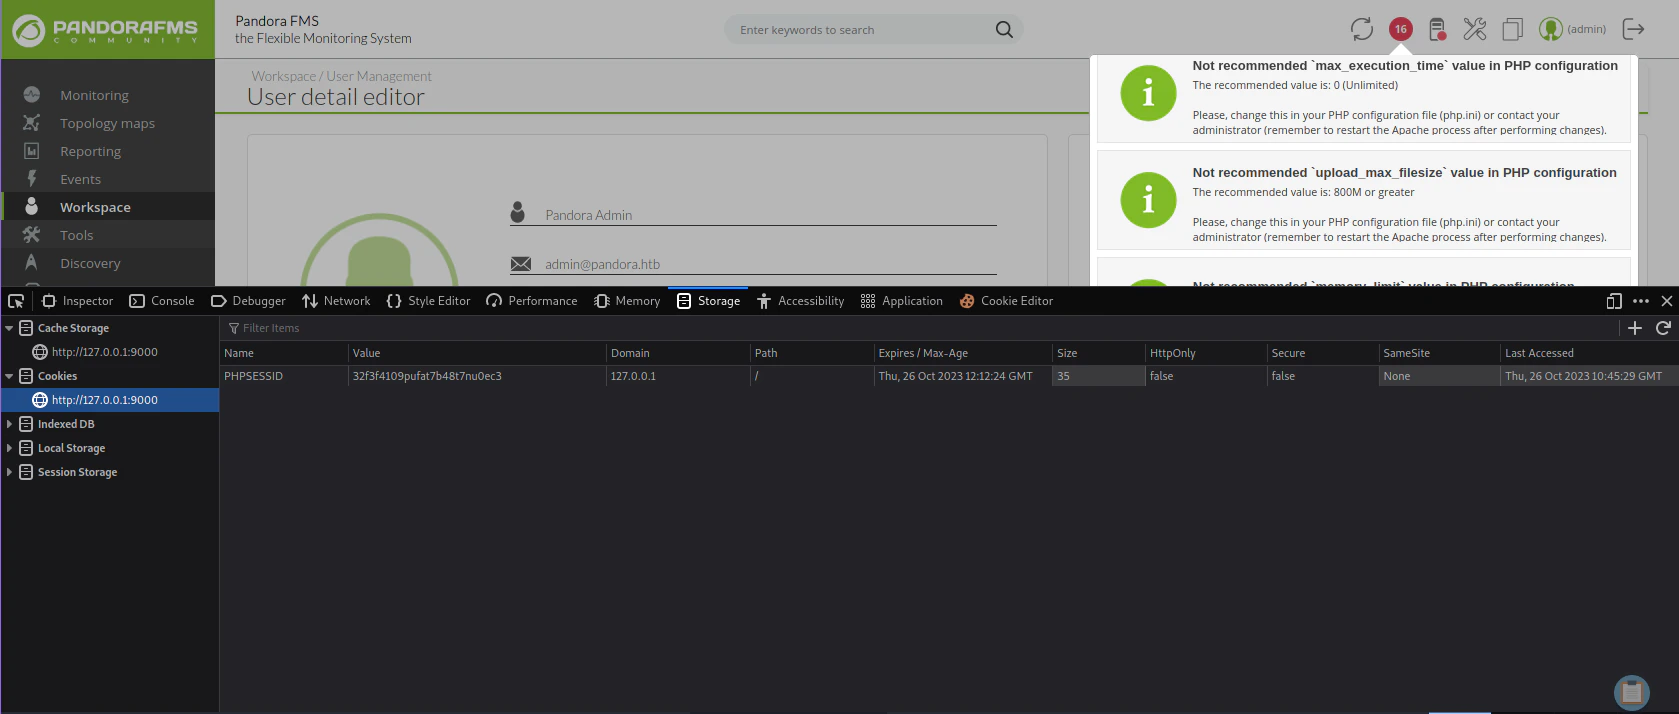Screen dimensions: 1679x714
Task: Click the HttpOnly false cell
Action: pyautogui.click(x=1205, y=376)
